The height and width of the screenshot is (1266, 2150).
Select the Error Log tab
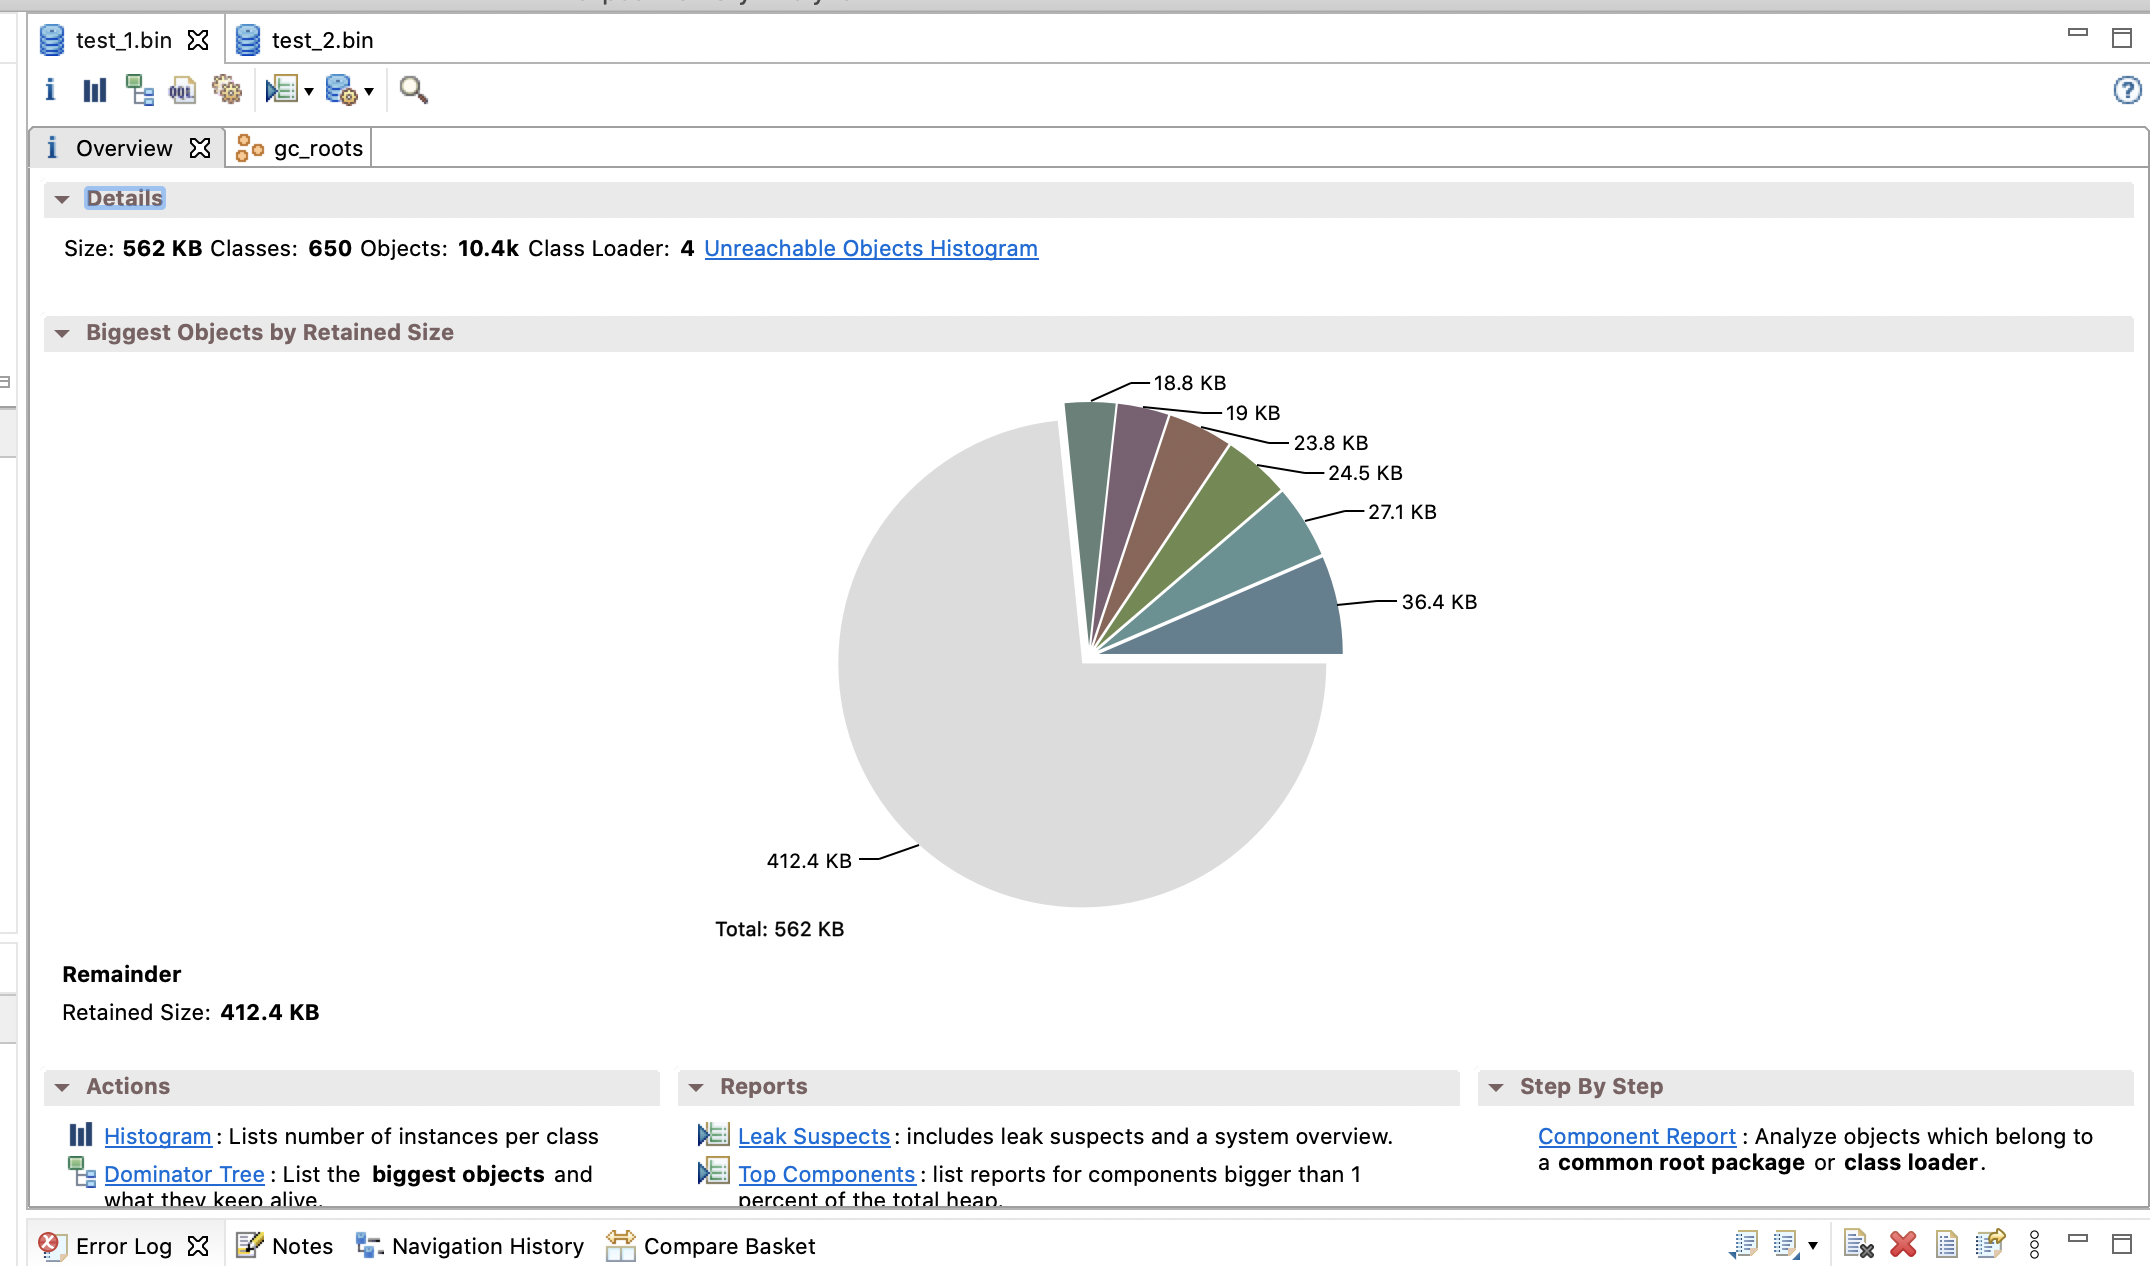click(x=124, y=1245)
